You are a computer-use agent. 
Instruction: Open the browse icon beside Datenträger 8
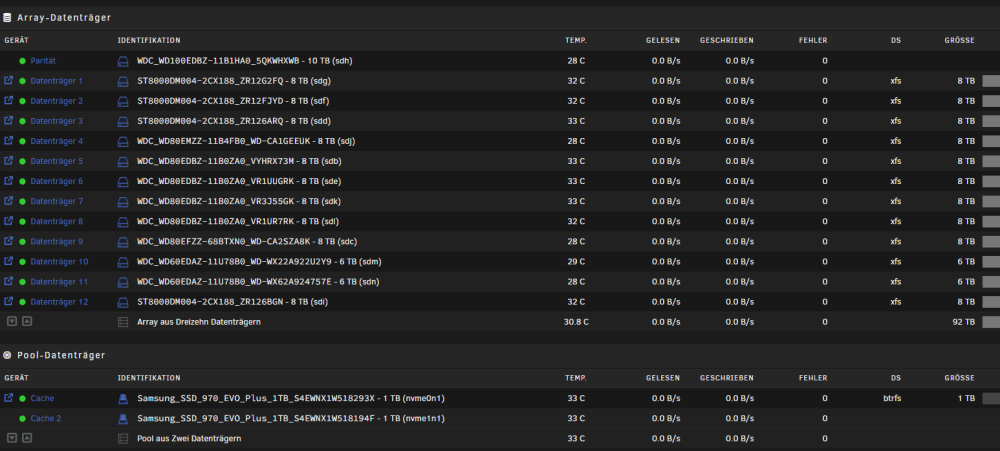8,221
